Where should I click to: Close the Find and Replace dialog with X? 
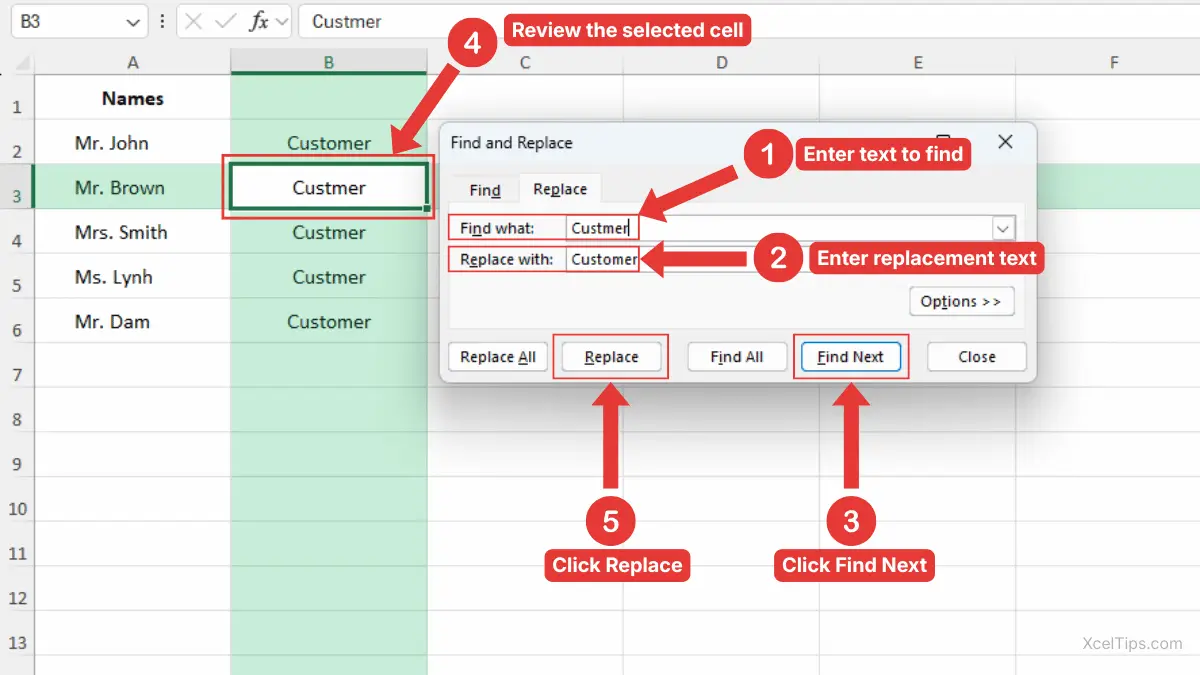[x=1005, y=142]
